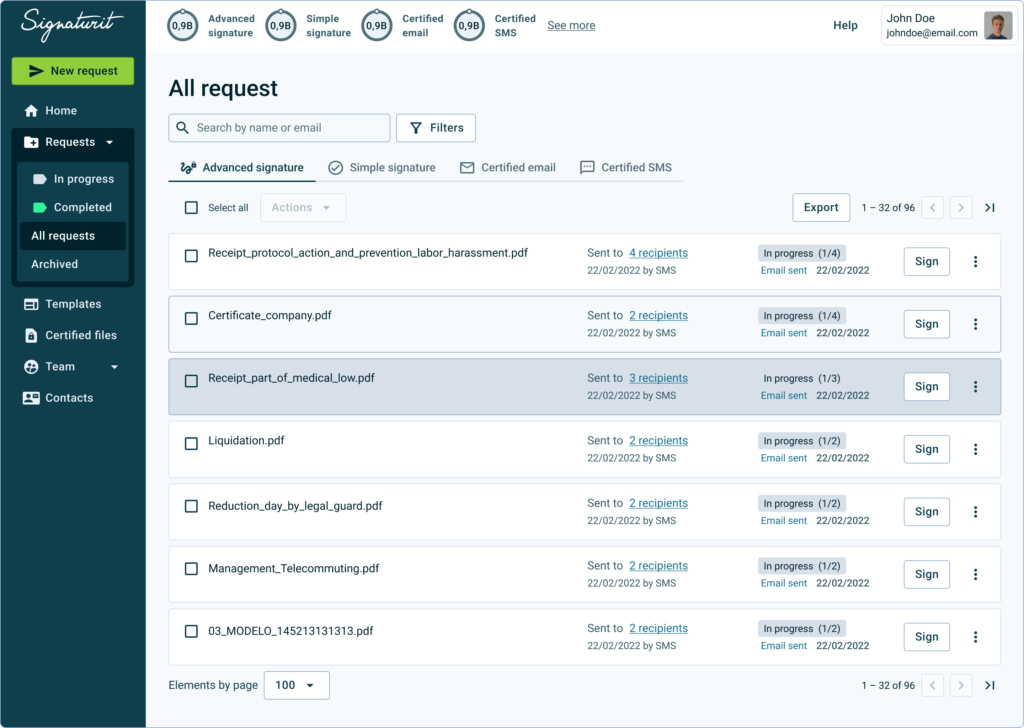Go to next page in top pagination
The height and width of the screenshot is (728, 1024).
coord(960,208)
